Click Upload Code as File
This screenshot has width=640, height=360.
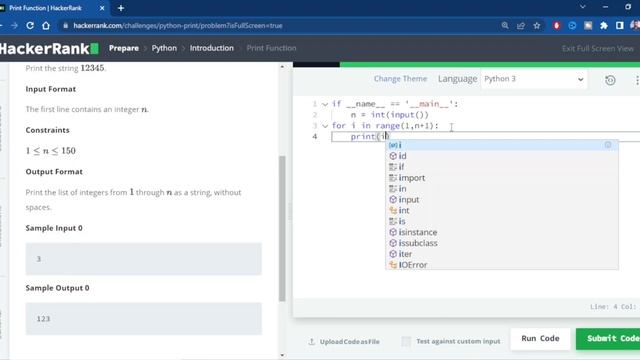tap(344, 342)
